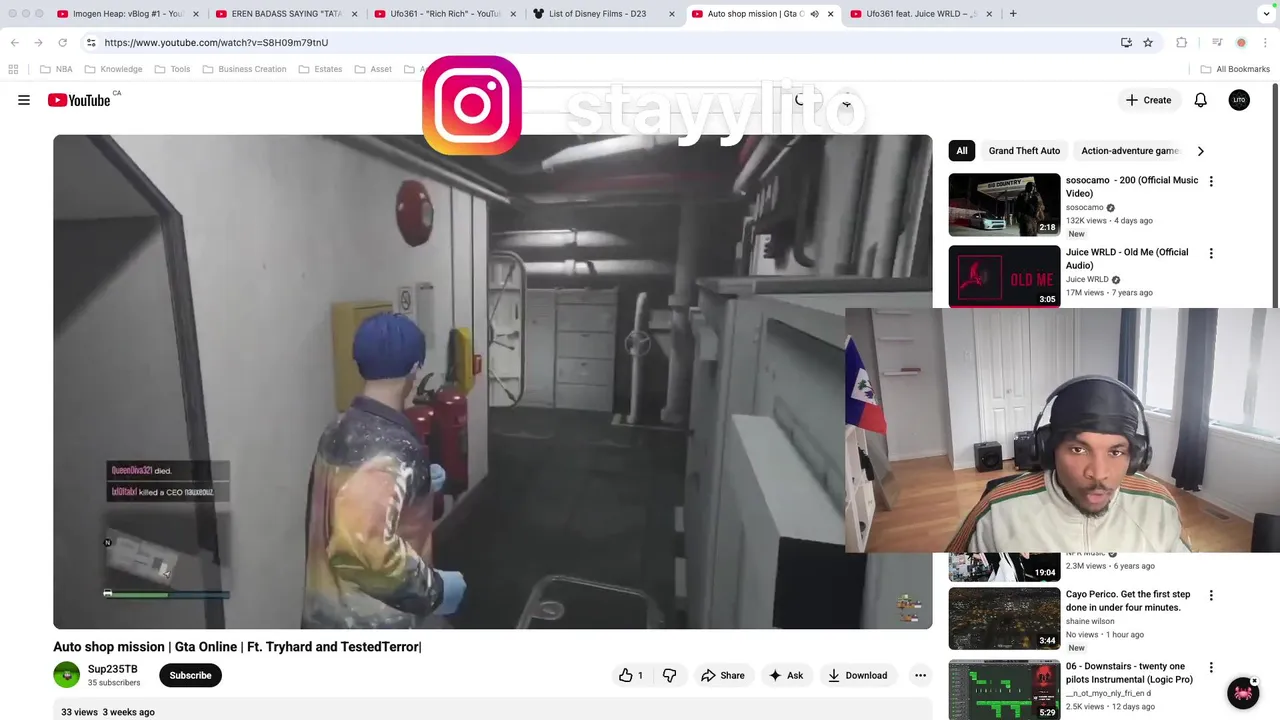
Task: Close the crab floating widget
Action: (x=1254, y=682)
